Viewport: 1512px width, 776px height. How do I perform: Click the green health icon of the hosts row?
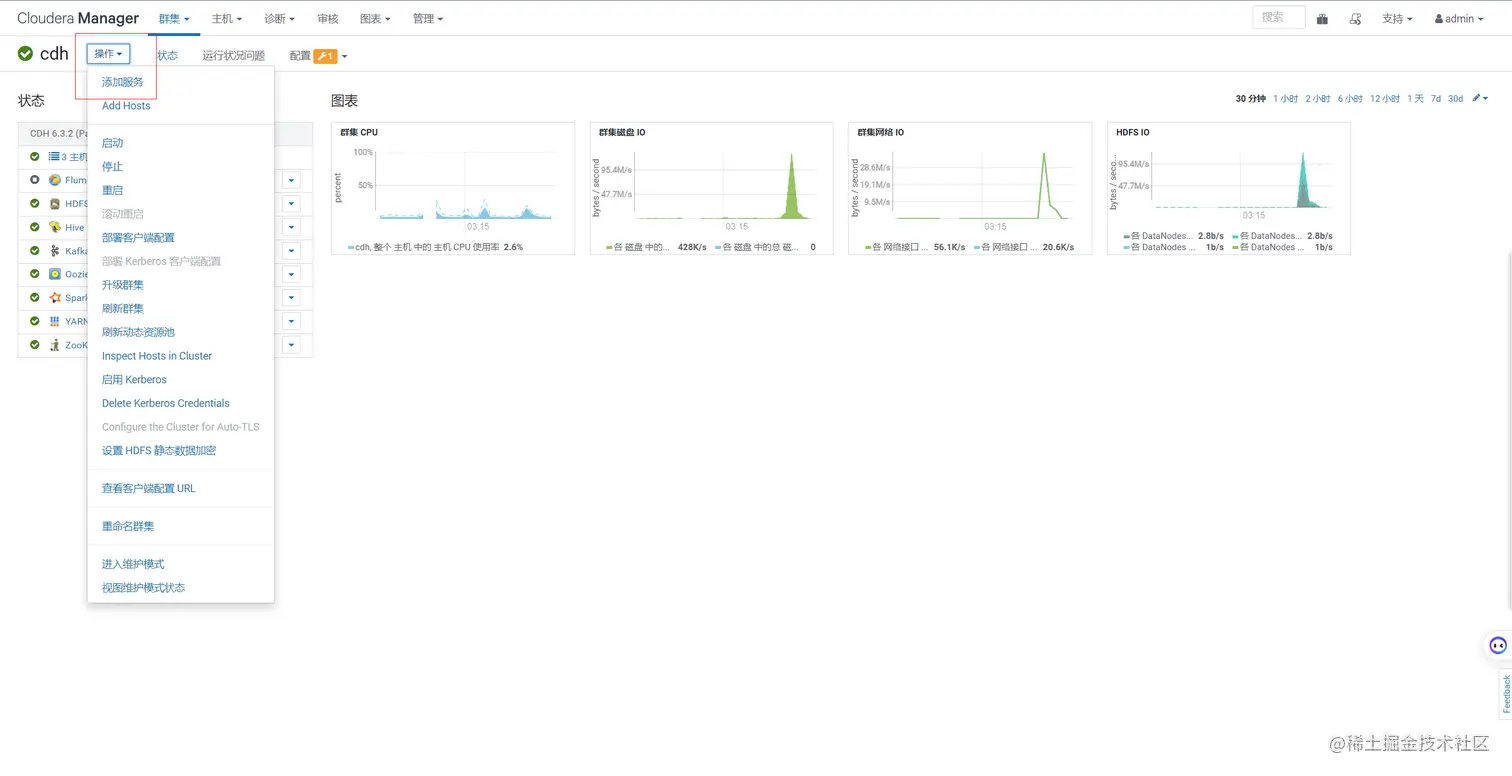click(x=35, y=157)
